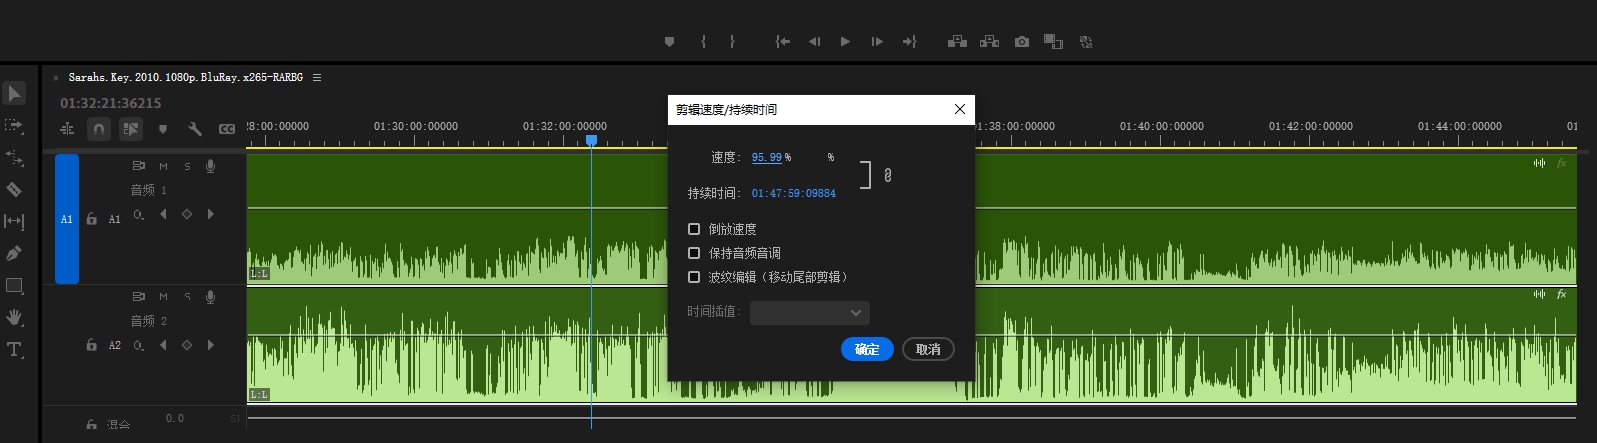Image resolution: width=1597 pixels, height=443 pixels.
Task: Open the 时间插值 dropdown
Action: tap(809, 313)
